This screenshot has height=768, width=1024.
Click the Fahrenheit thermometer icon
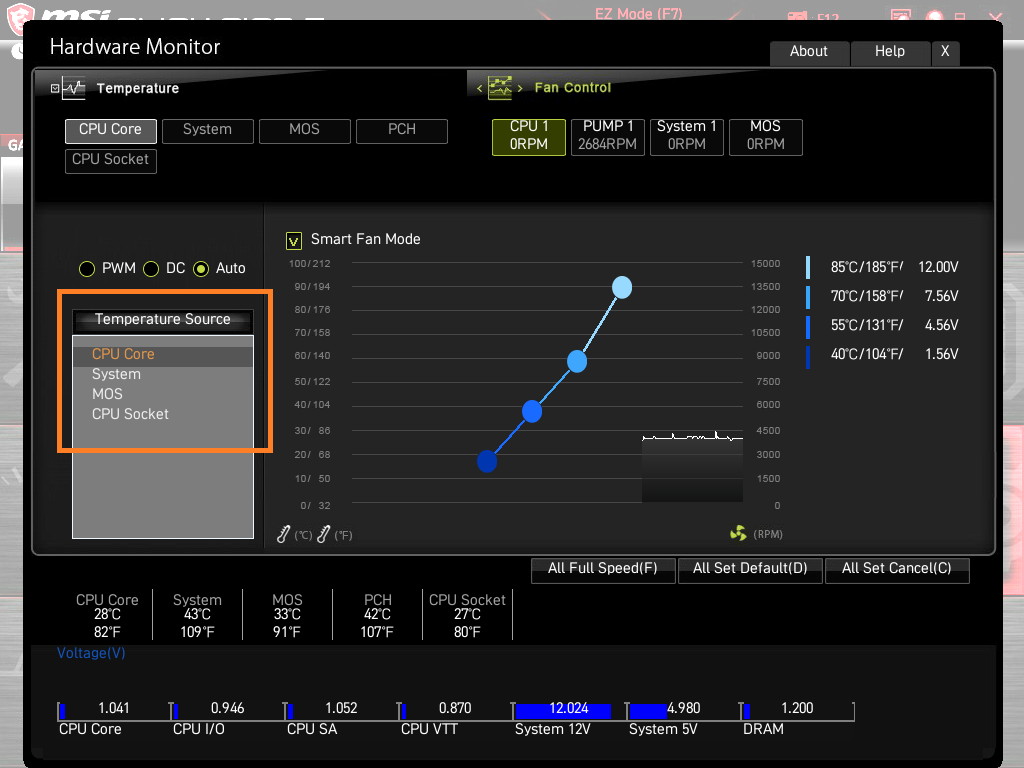click(323, 535)
